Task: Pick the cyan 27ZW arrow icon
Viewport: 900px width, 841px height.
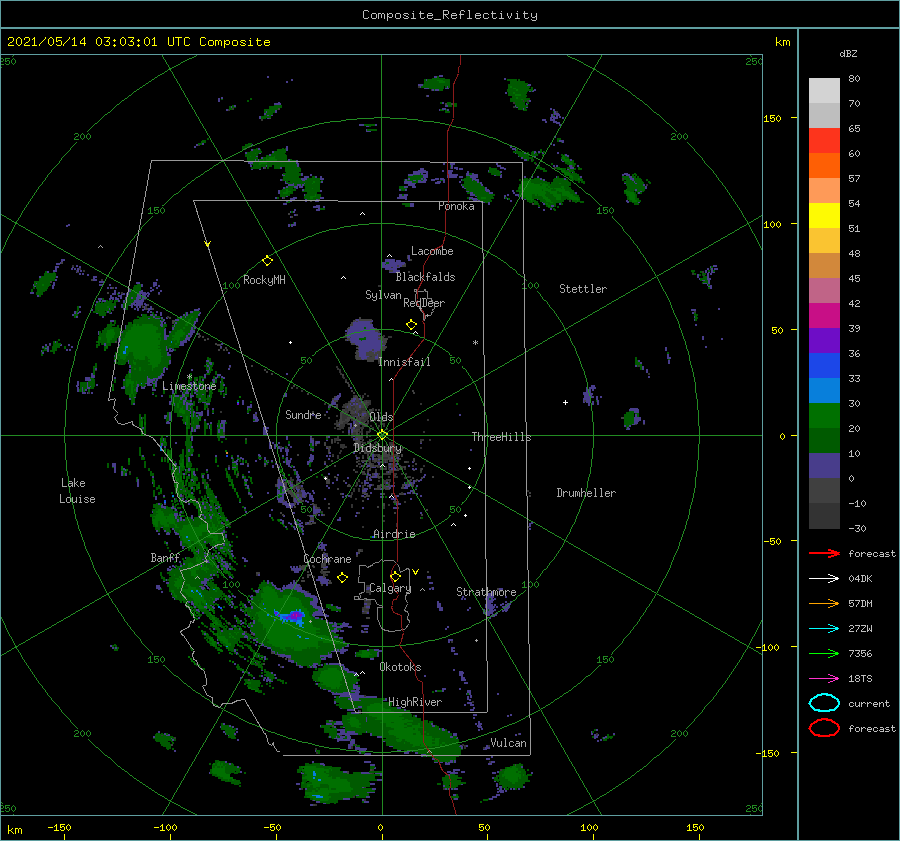Action: coord(824,629)
